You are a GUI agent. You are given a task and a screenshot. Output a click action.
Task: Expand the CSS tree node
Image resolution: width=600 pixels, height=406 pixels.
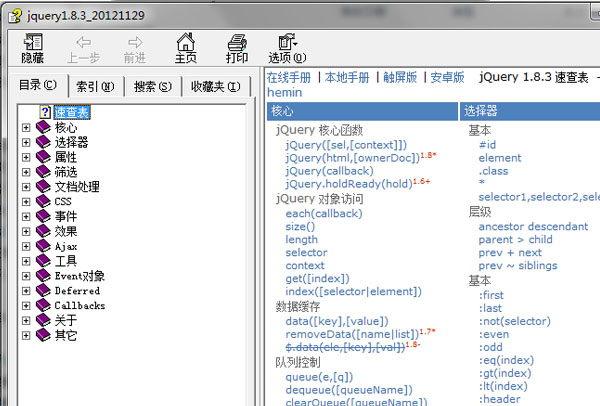27,201
